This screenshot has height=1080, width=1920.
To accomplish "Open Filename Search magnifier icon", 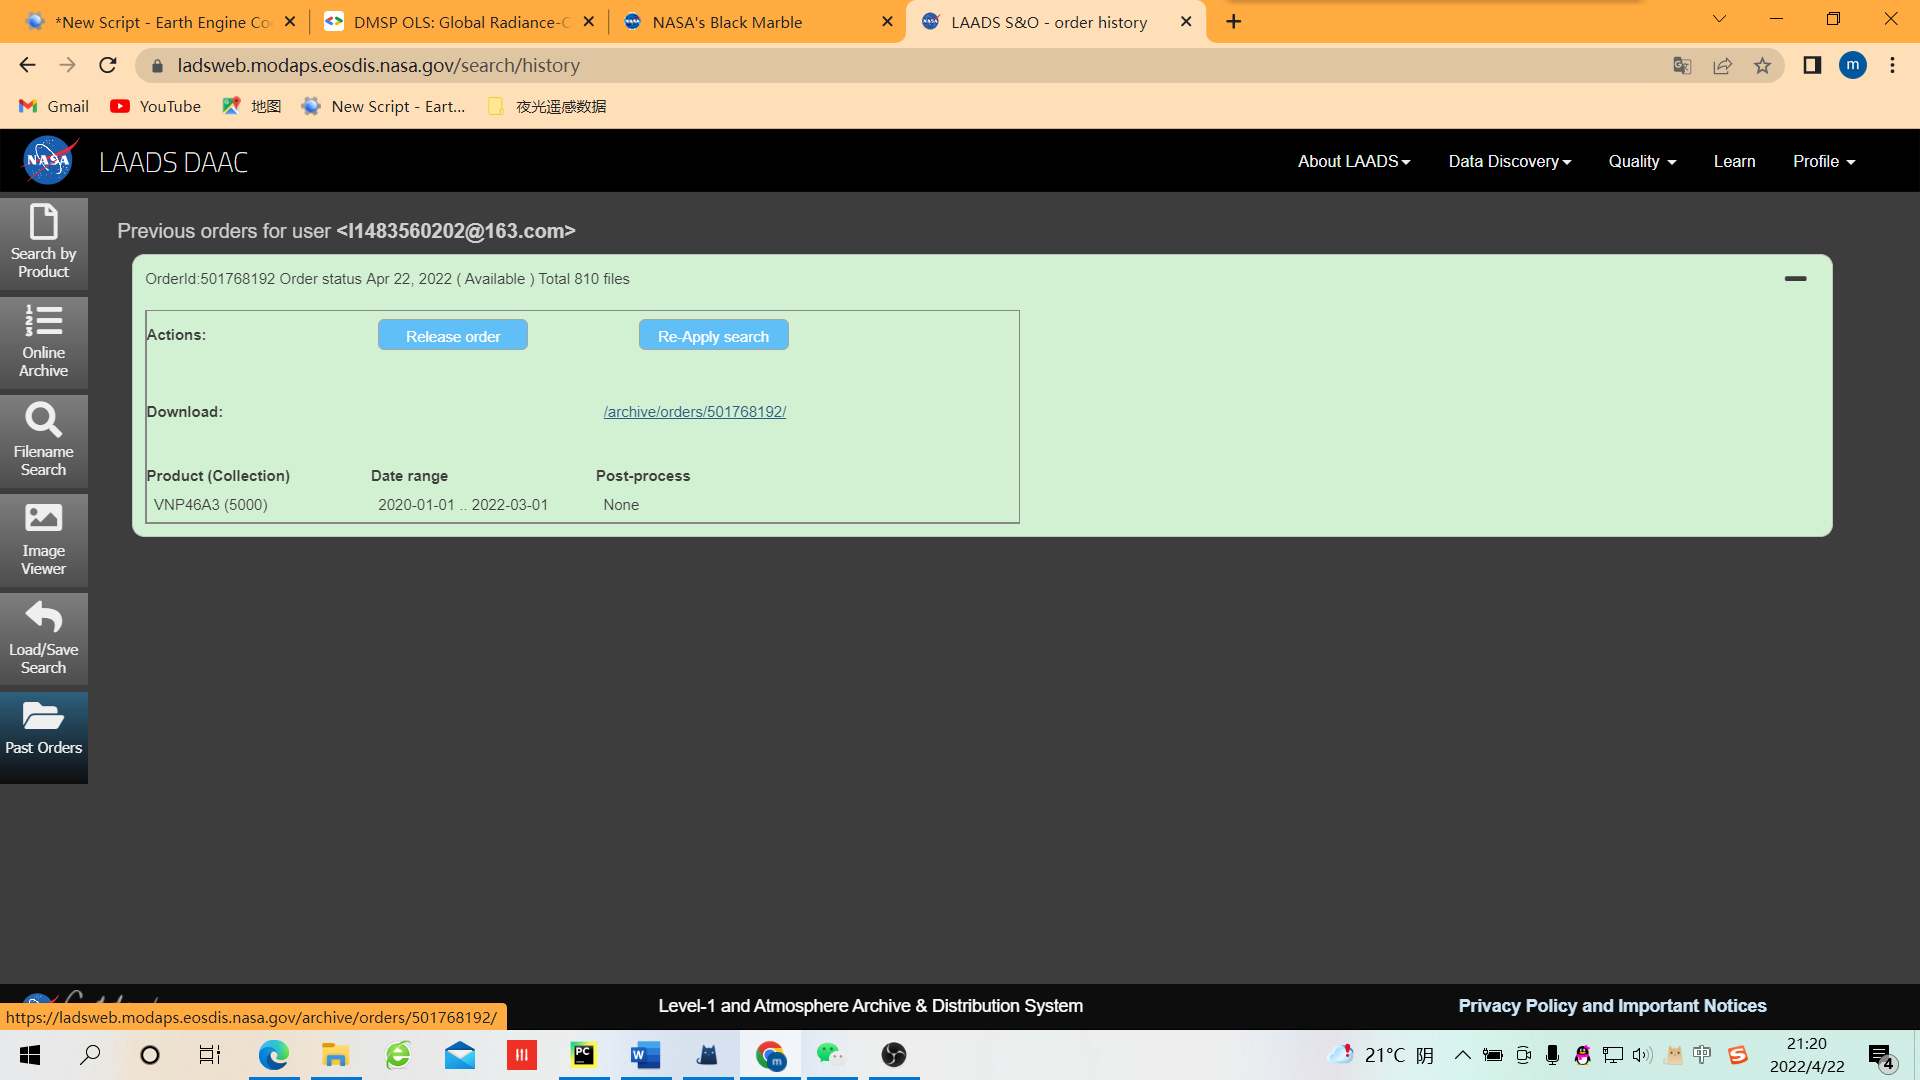I will point(44,440).
